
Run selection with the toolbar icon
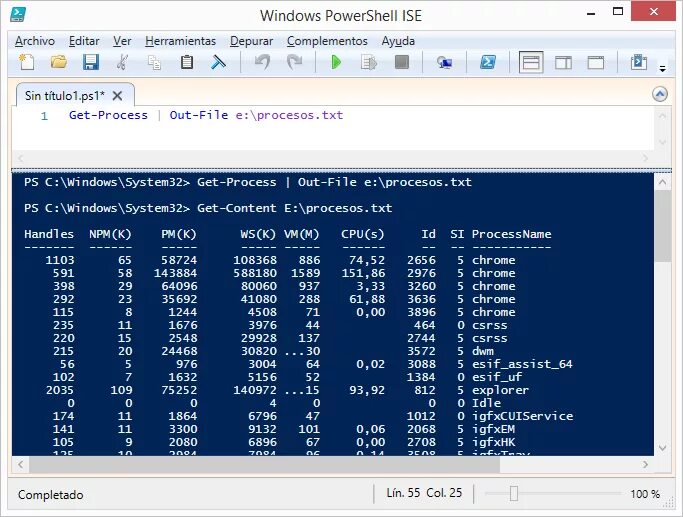point(369,62)
